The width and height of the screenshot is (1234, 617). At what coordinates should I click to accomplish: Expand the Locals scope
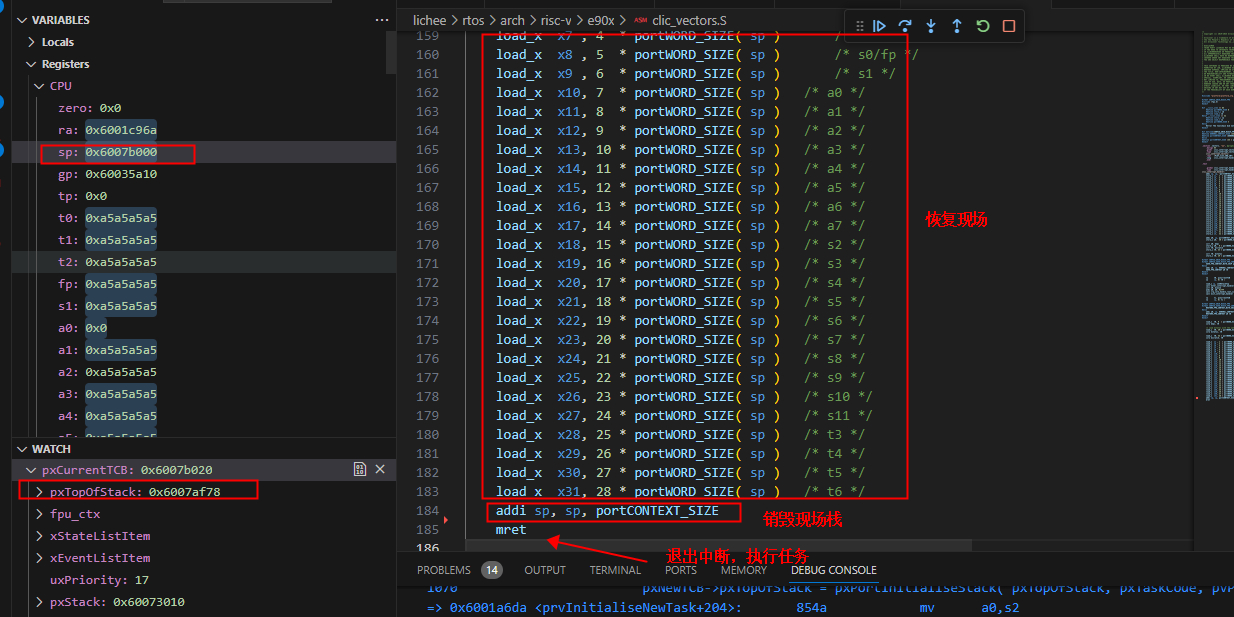tap(32, 42)
